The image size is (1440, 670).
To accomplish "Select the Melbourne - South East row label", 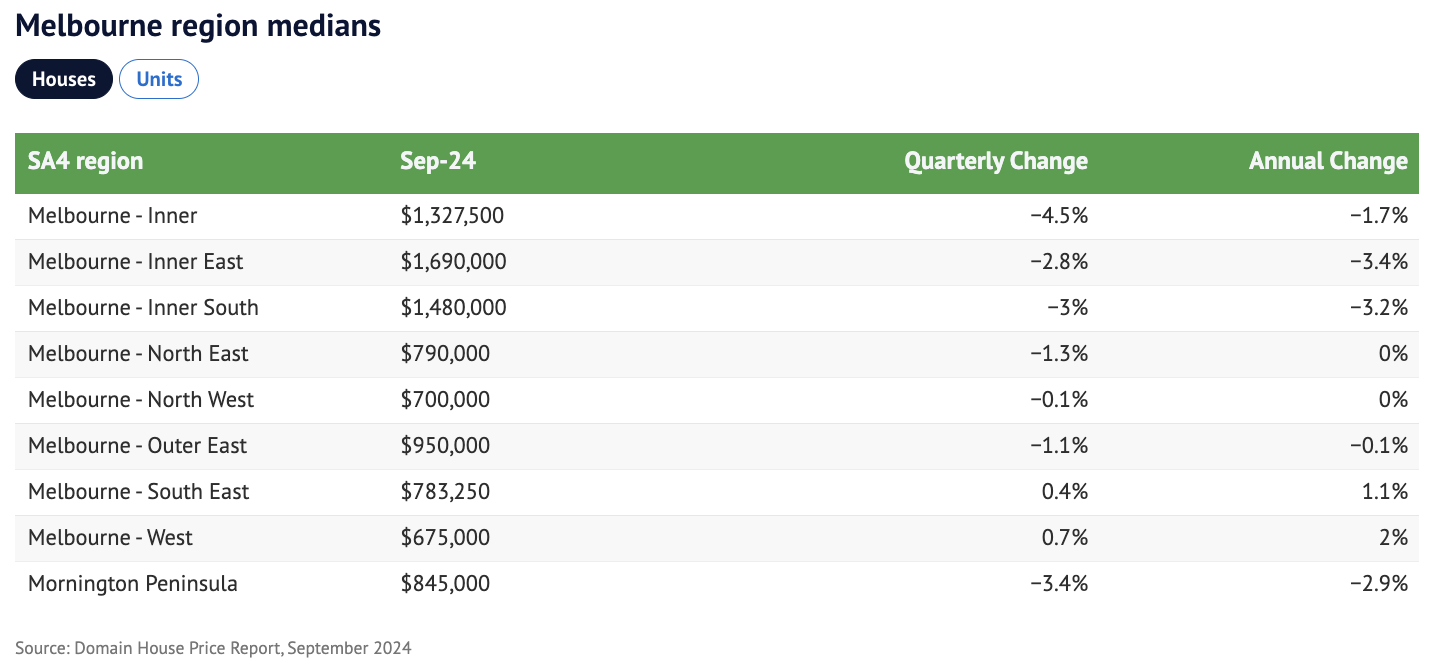I will pos(138,492).
